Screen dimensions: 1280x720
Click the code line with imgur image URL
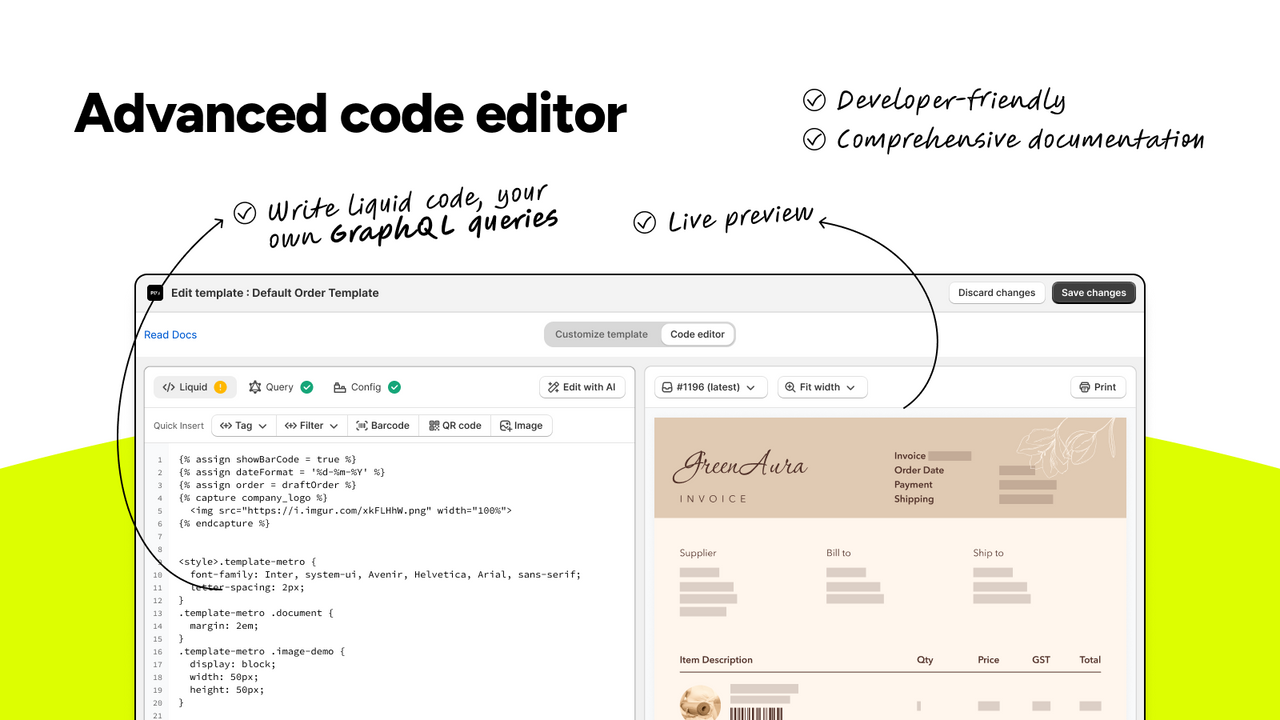tap(350, 510)
